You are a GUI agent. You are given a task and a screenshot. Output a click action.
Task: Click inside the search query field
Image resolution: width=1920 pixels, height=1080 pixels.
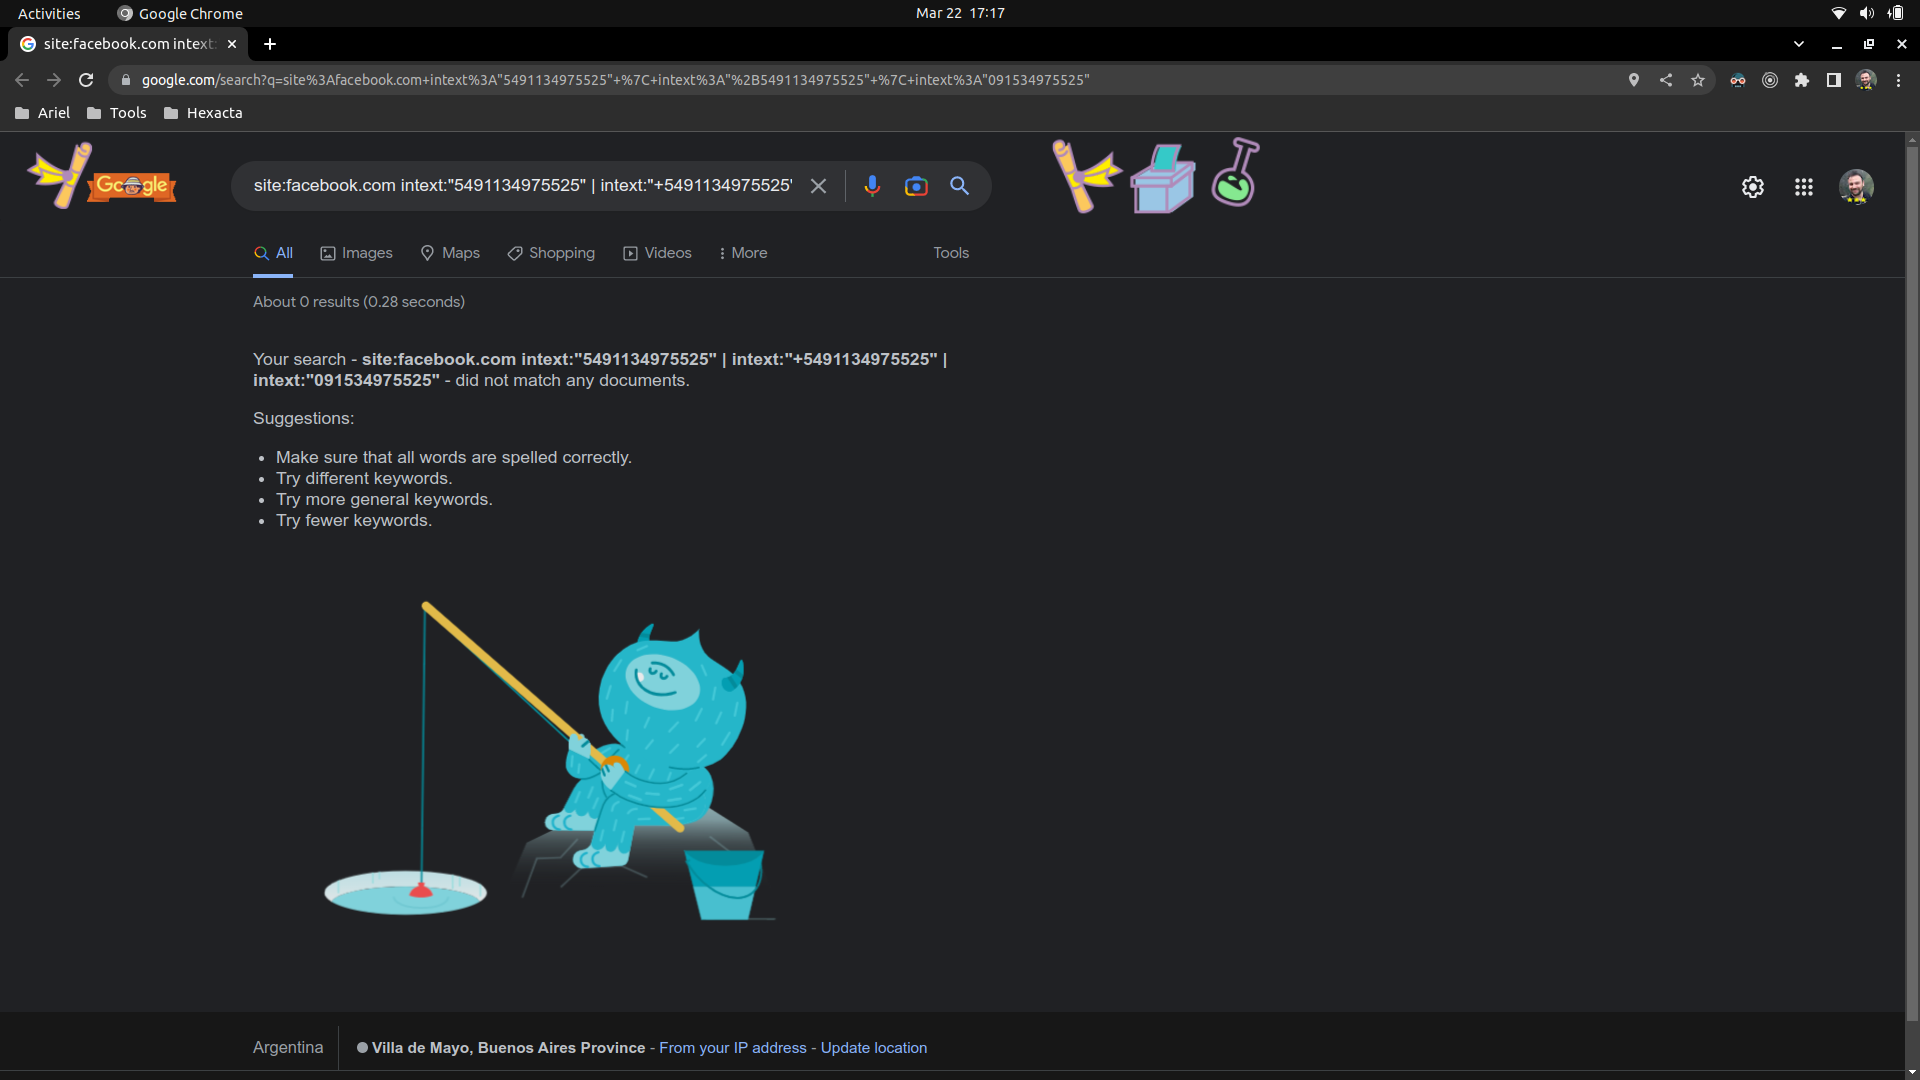tap(520, 186)
